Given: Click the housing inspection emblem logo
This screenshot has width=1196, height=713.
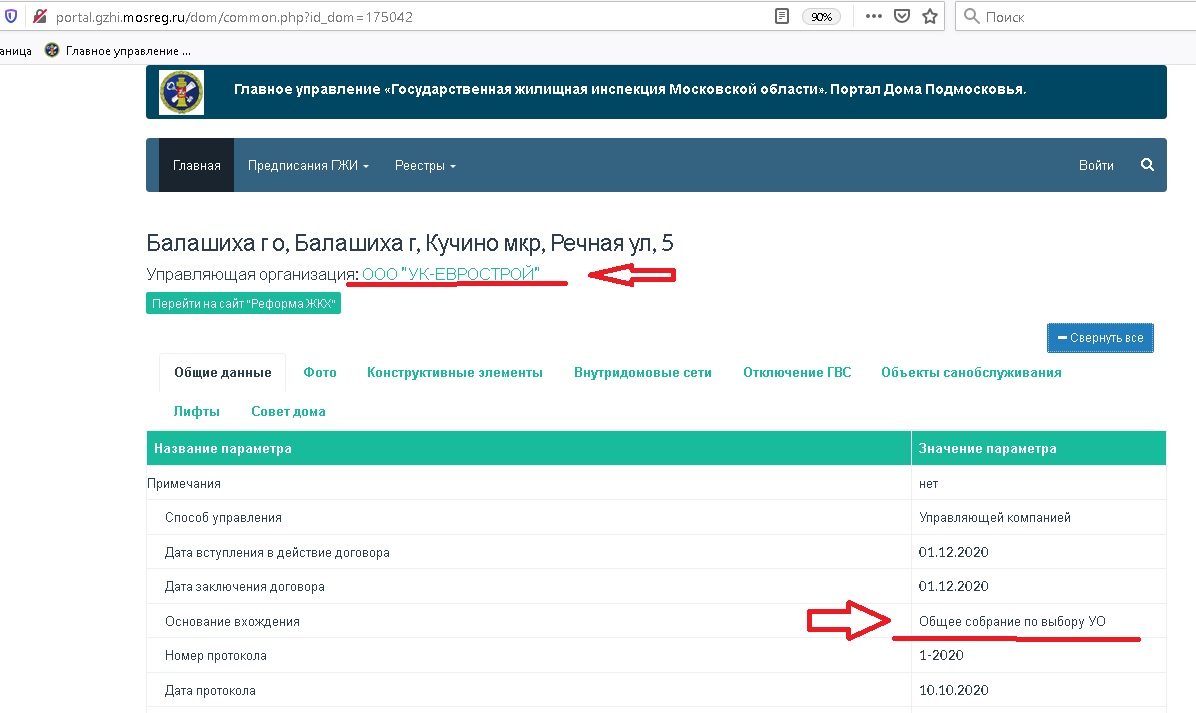Looking at the screenshot, I should click(x=182, y=92).
